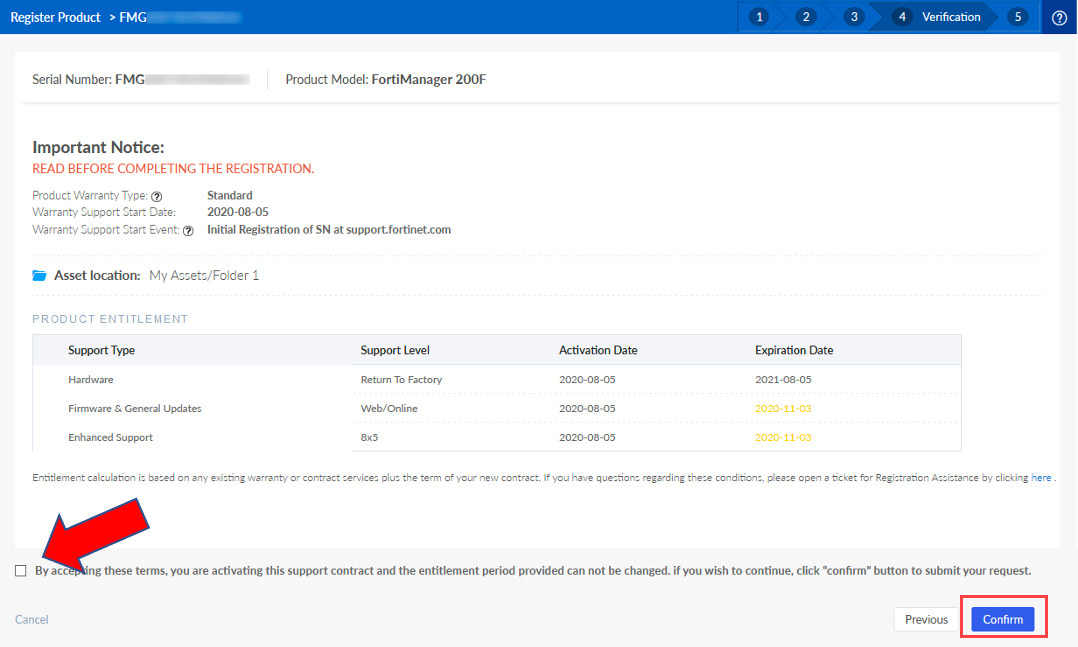
Task: Click the FMG serial number in the breadcrumb
Action: [x=176, y=17]
